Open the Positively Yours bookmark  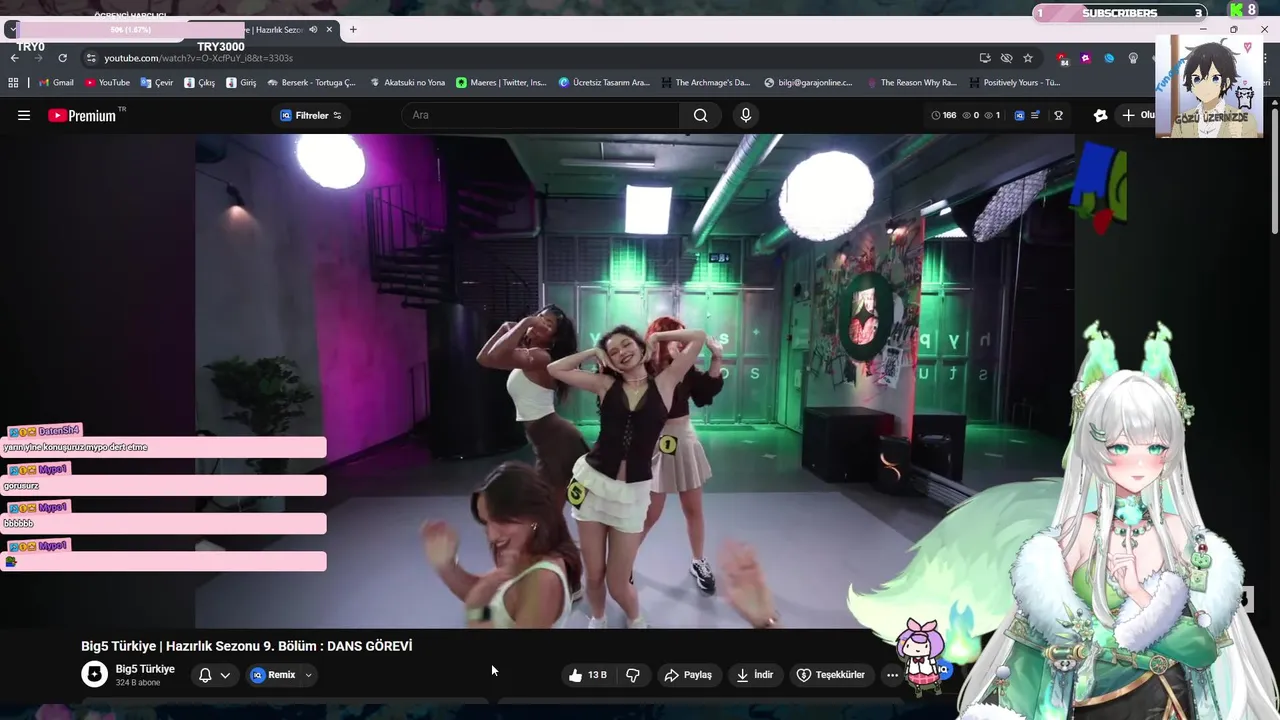(x=1014, y=83)
